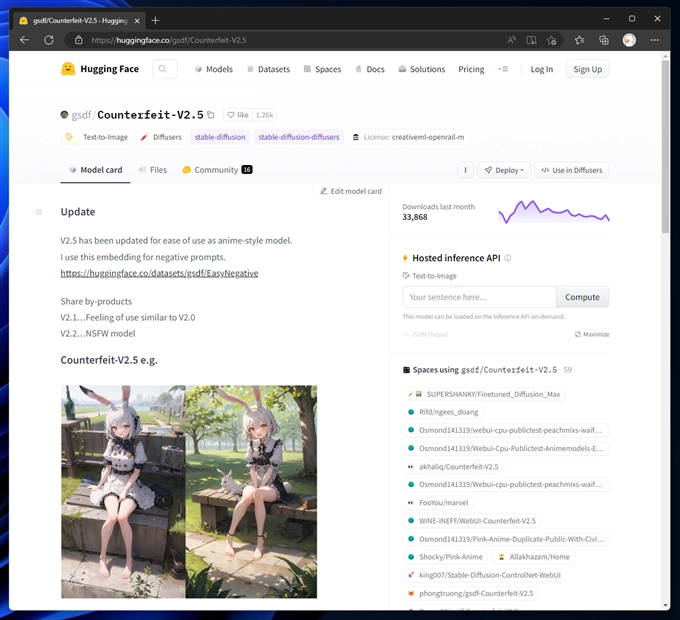Open the three-dot more options button
This screenshot has width=680, height=620.
coord(465,170)
